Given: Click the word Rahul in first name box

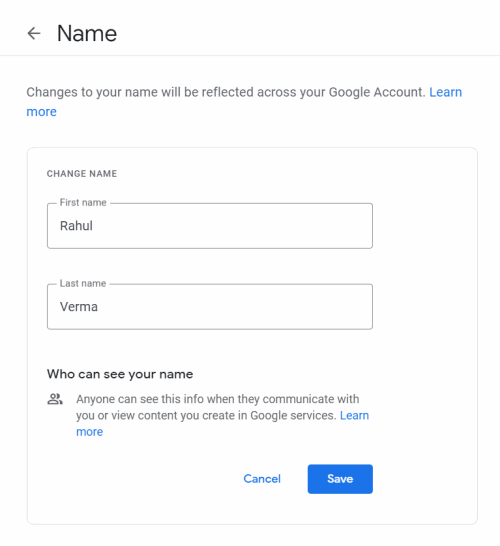Looking at the screenshot, I should point(76,226).
